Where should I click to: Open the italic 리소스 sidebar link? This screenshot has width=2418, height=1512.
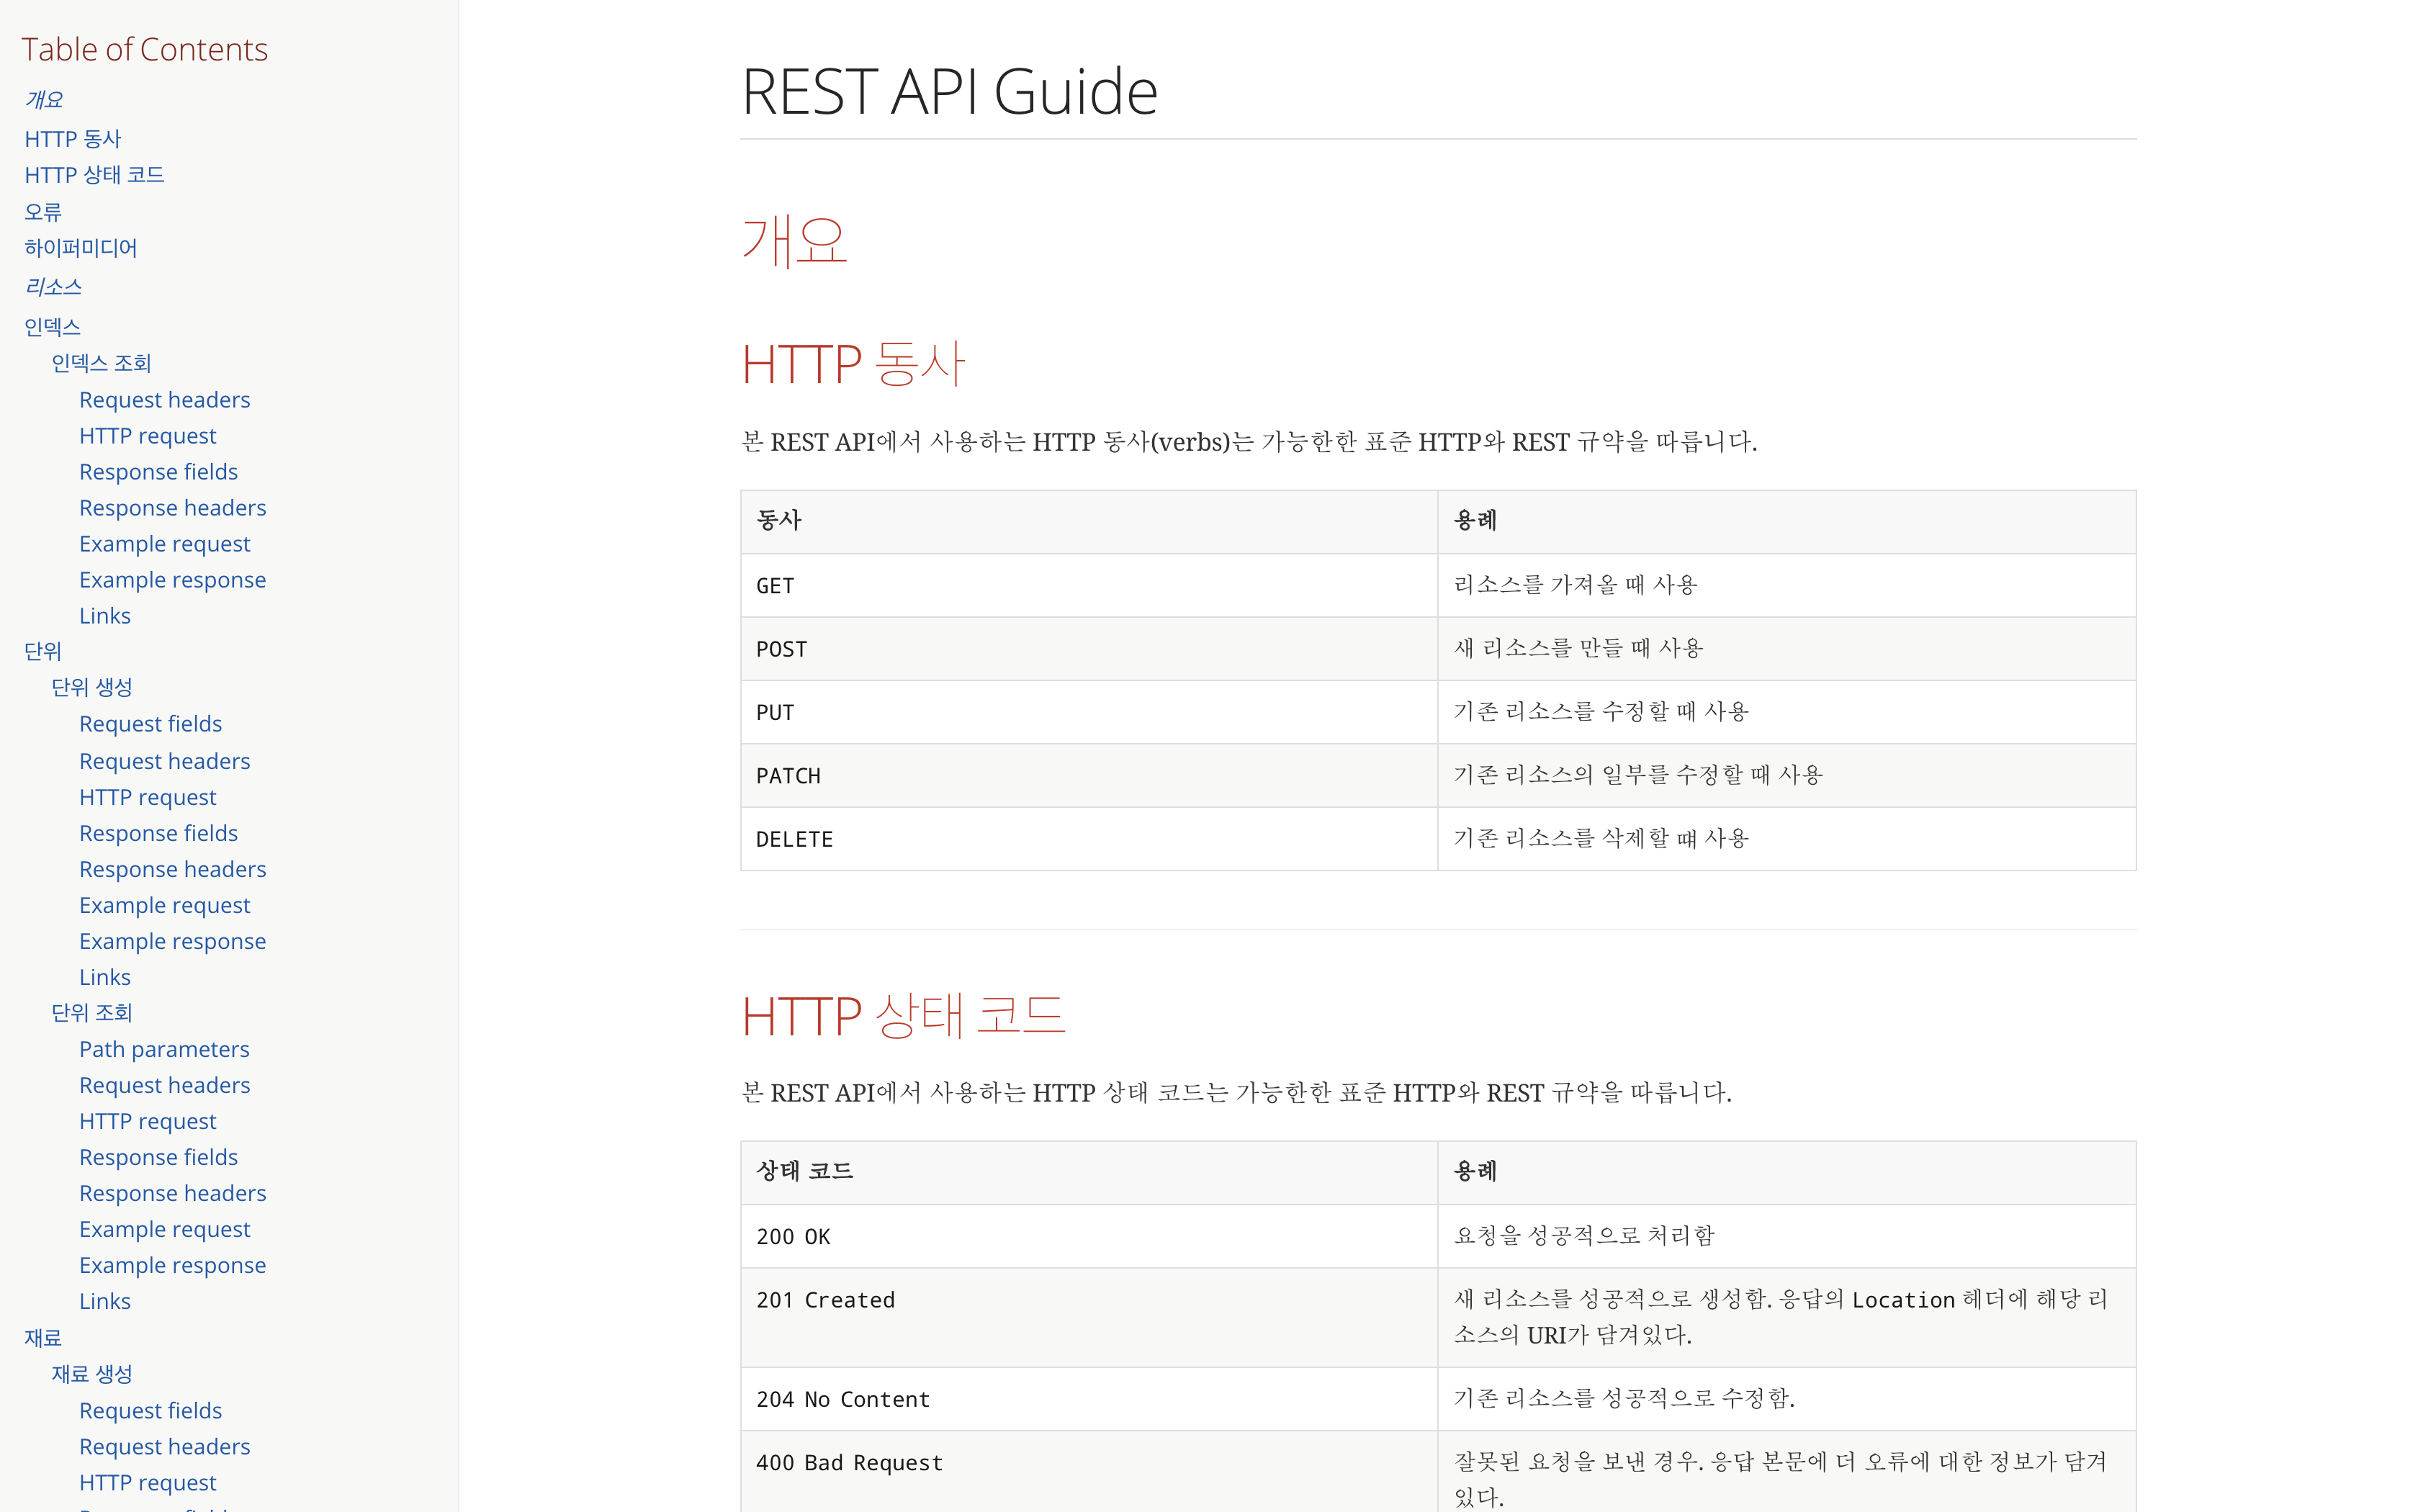pyautogui.click(x=53, y=287)
